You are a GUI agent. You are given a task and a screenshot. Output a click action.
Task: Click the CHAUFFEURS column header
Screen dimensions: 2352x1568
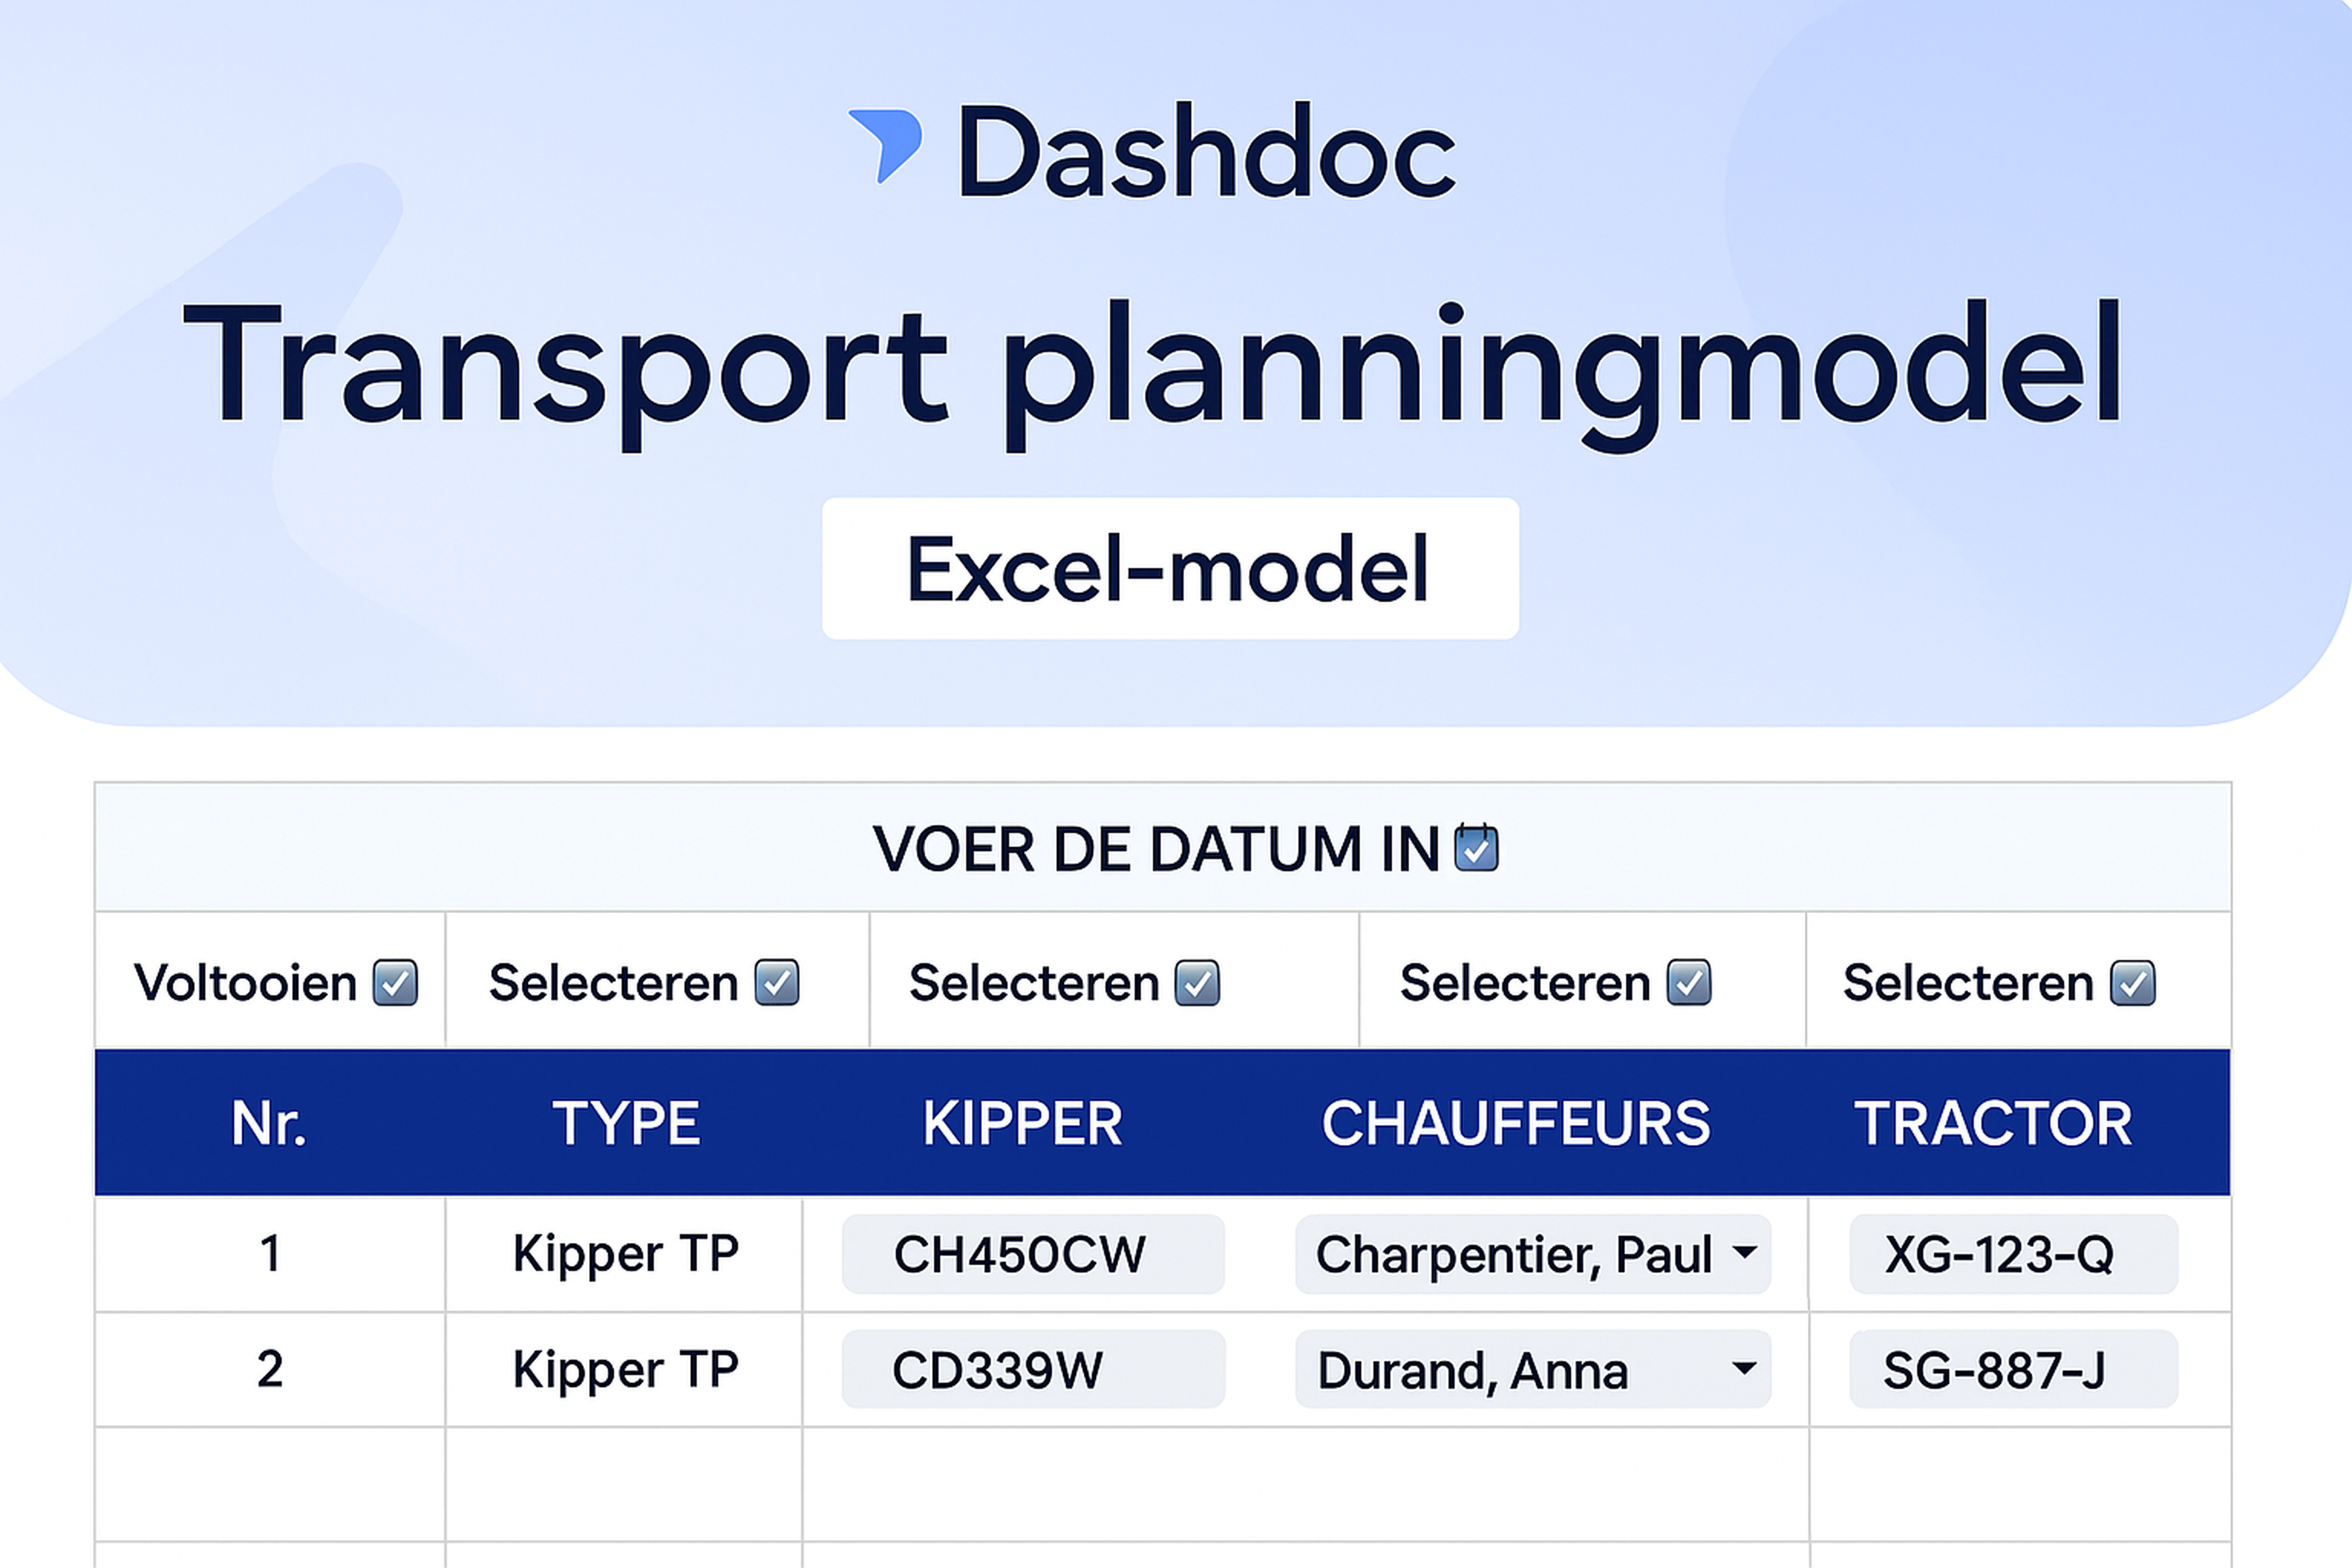point(1516,1123)
